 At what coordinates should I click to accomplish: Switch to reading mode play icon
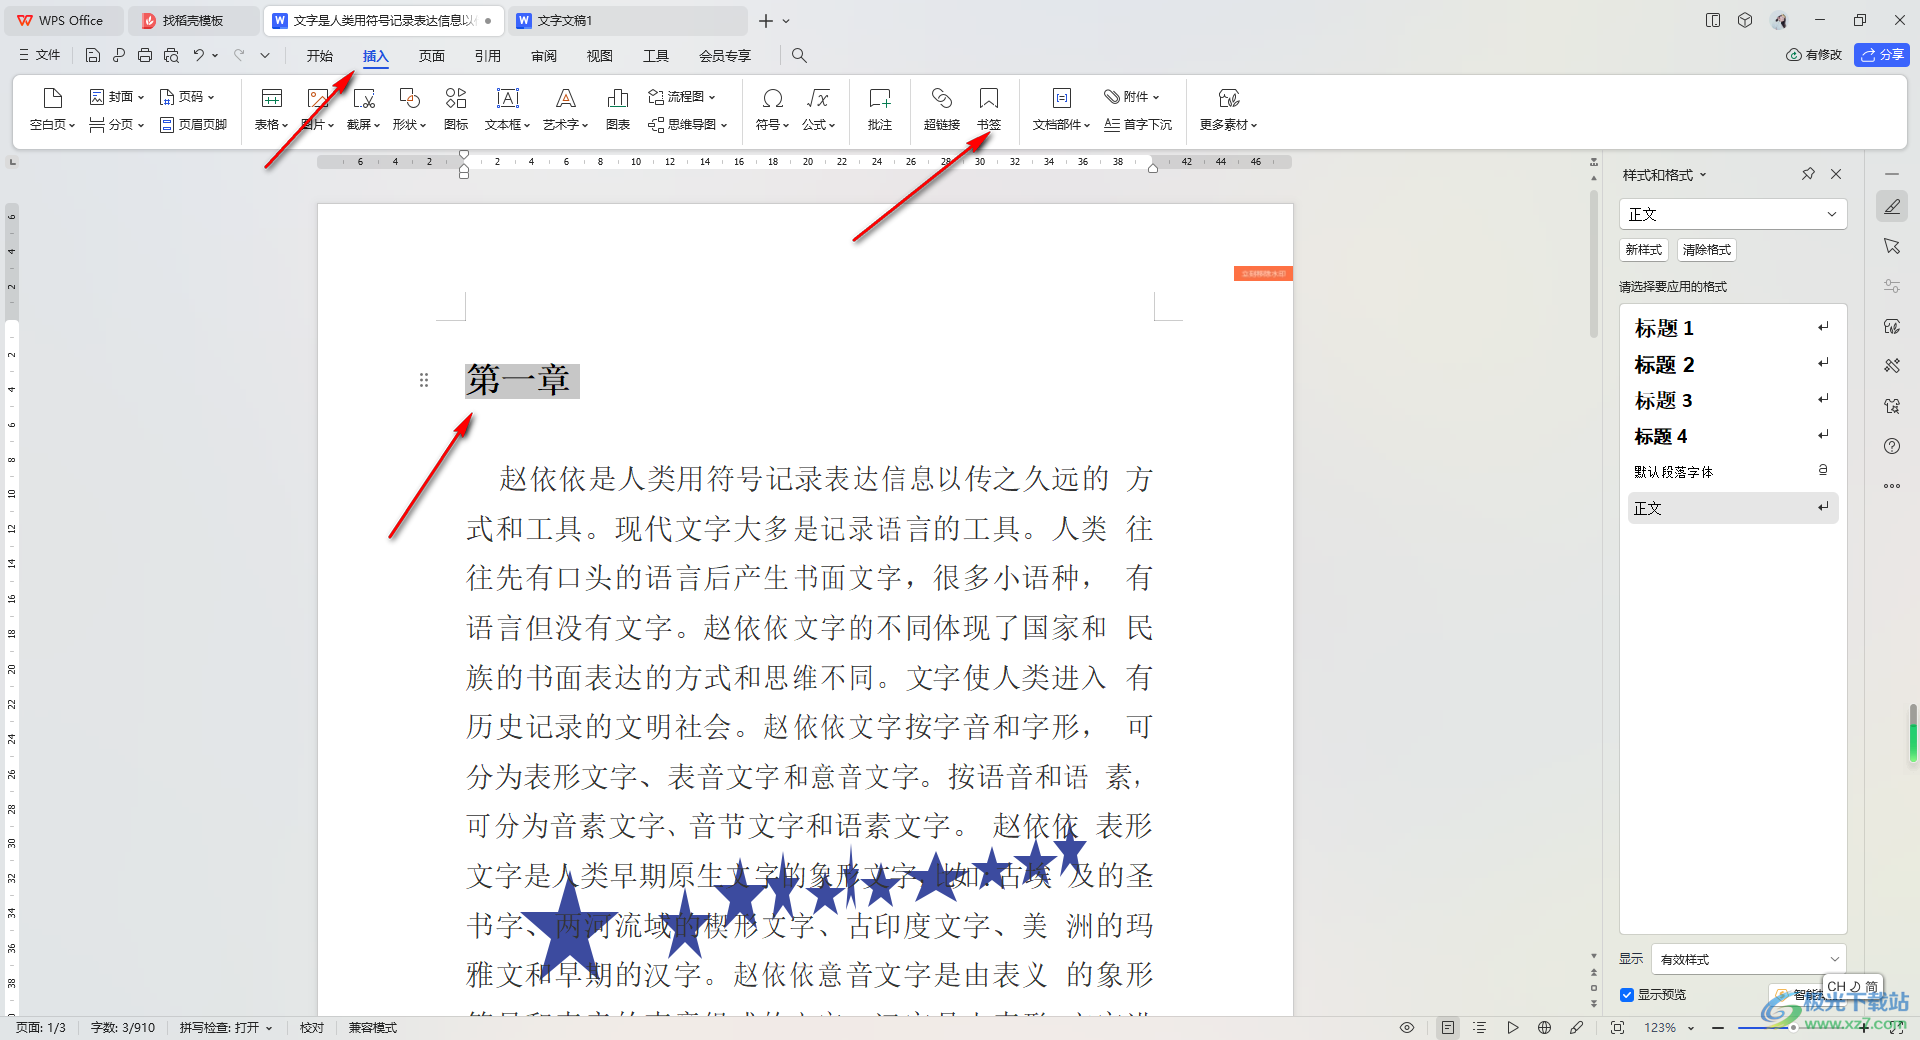tap(1512, 1028)
